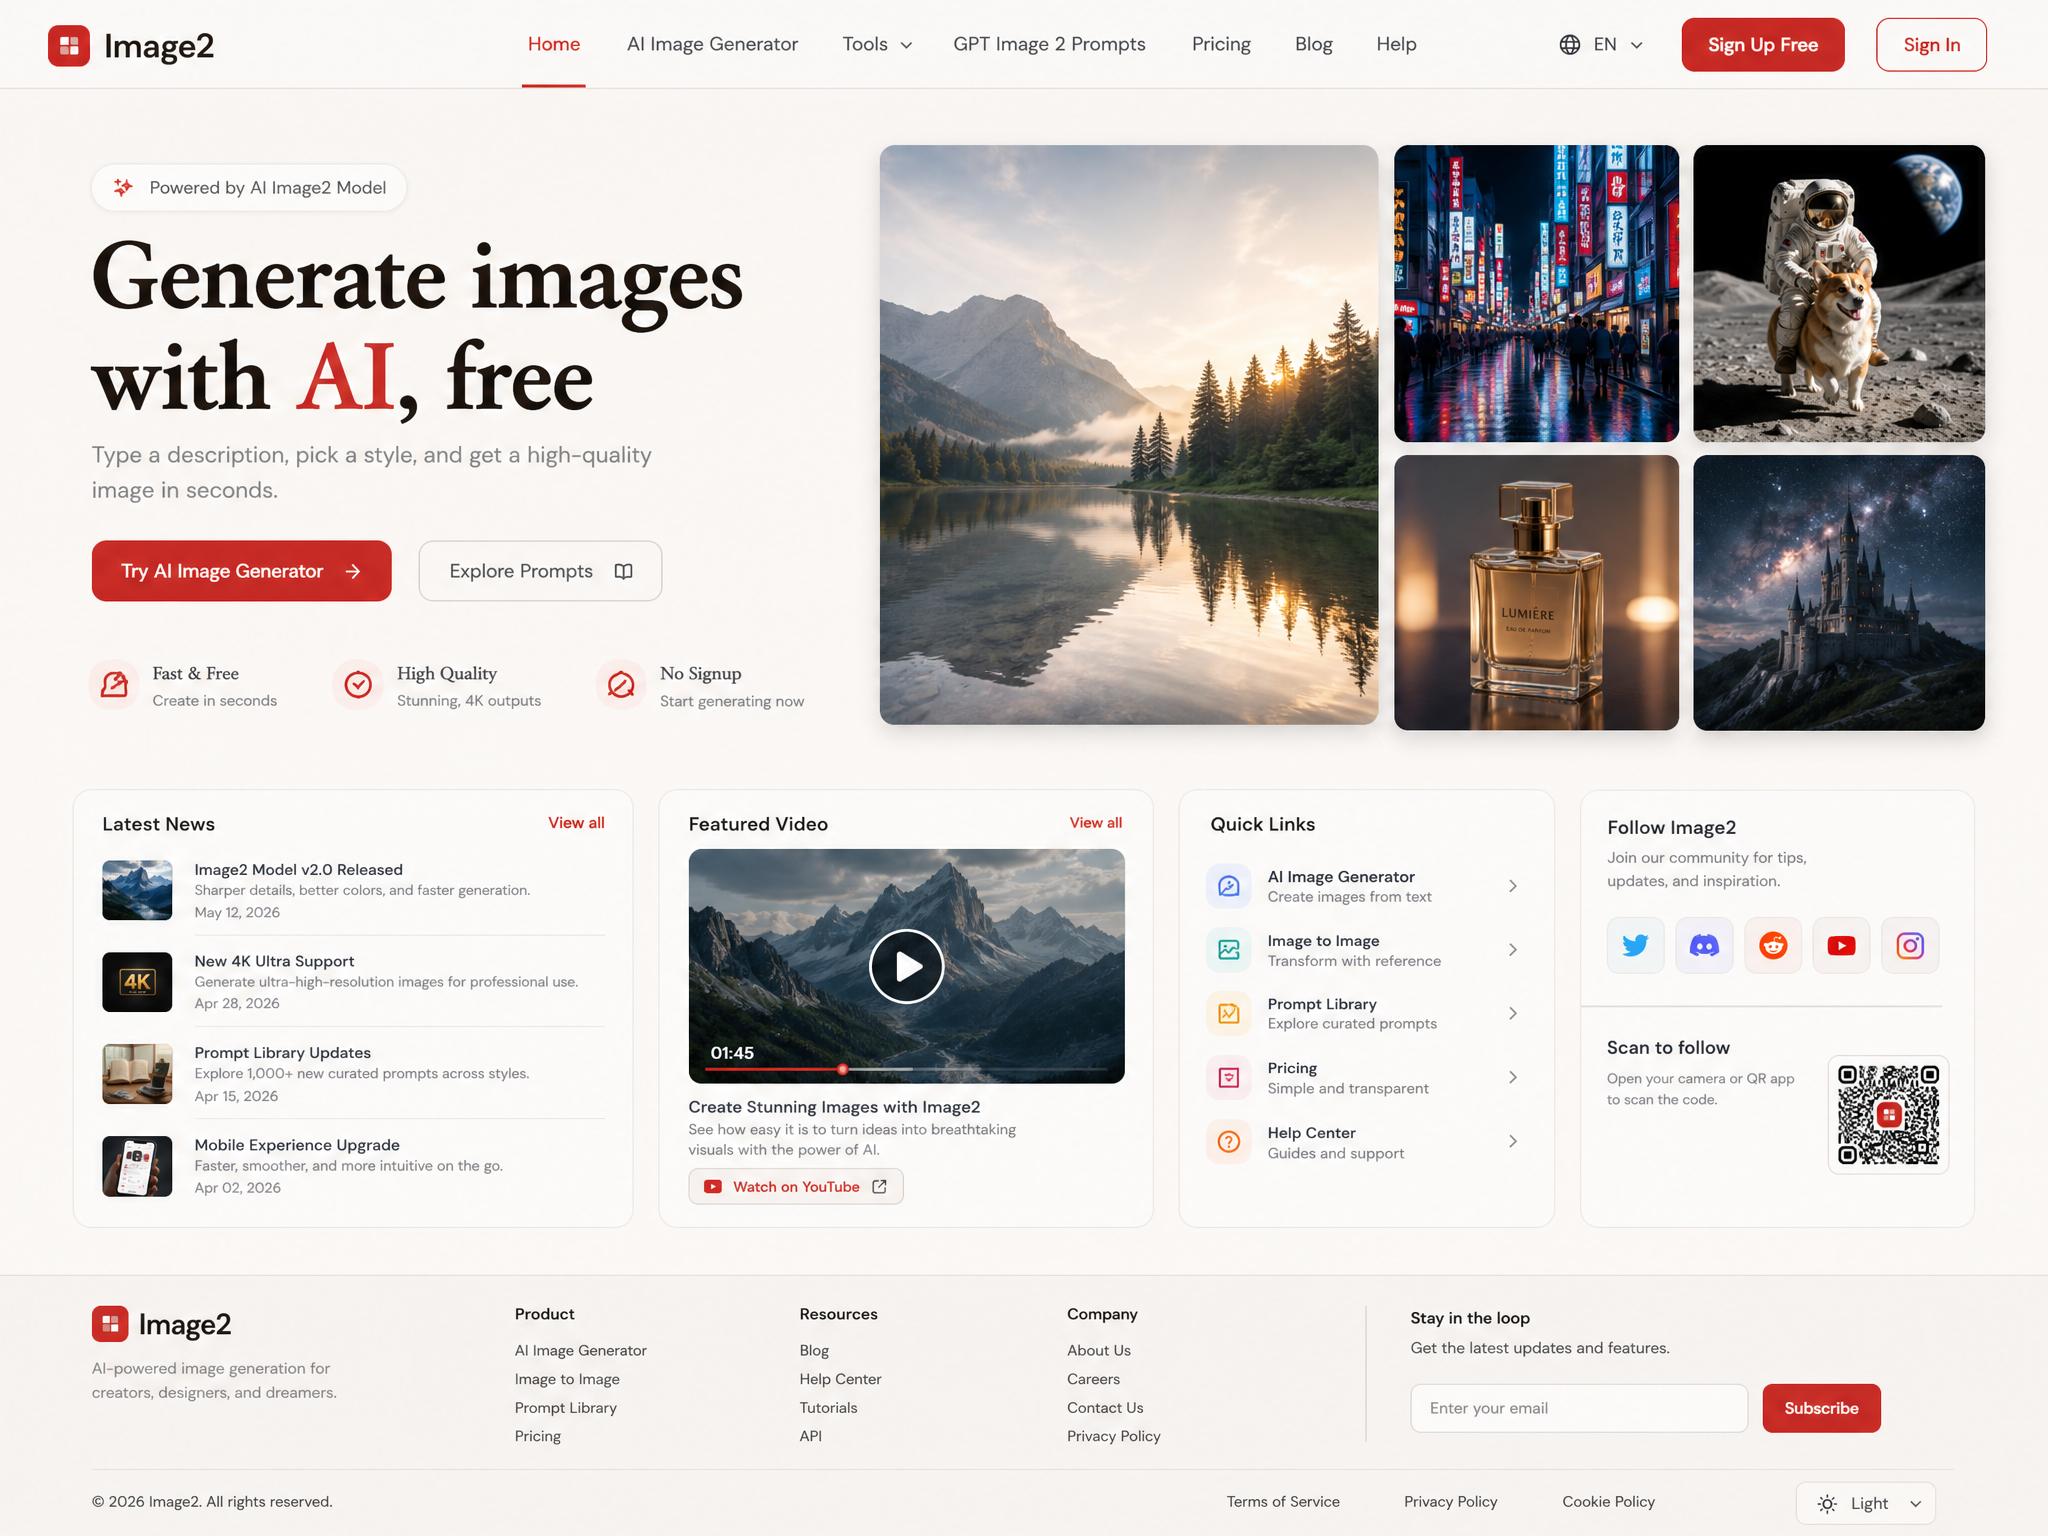Viewport: 2048px width, 1536px height.
Task: Open Terms of Service footer link
Action: [x=1283, y=1502]
